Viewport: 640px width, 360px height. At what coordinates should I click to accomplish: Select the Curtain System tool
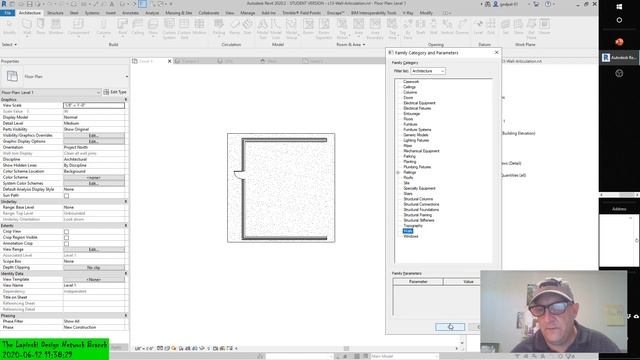click(169, 29)
